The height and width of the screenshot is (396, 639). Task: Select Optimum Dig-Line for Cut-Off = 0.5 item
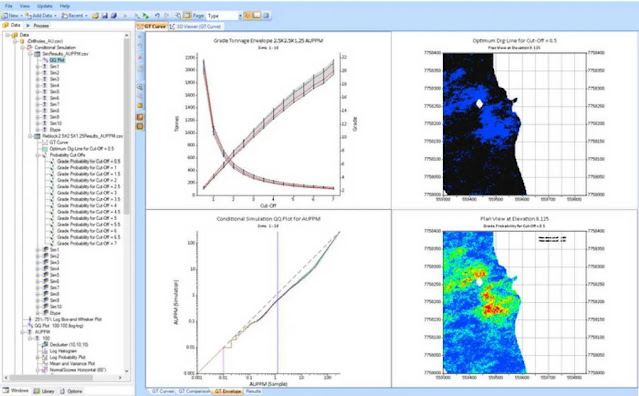82,149
